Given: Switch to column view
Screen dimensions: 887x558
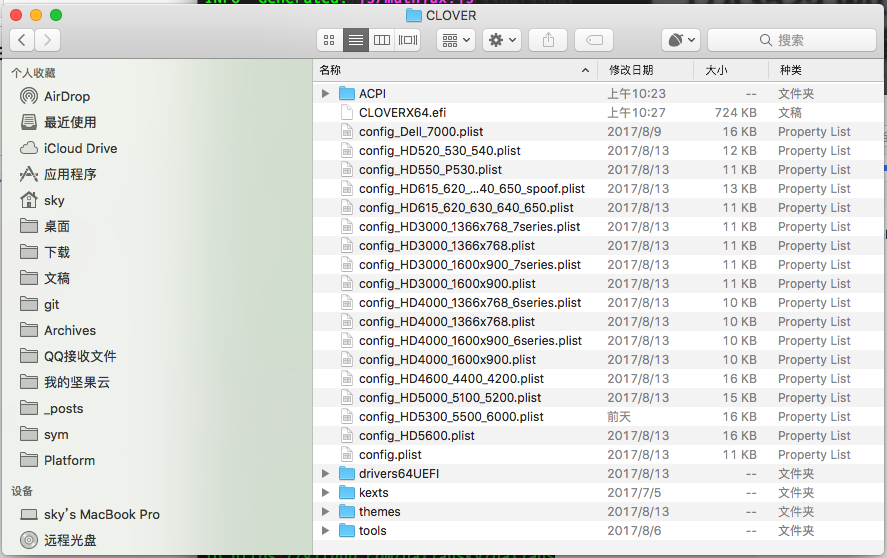Looking at the screenshot, I should (x=382, y=40).
